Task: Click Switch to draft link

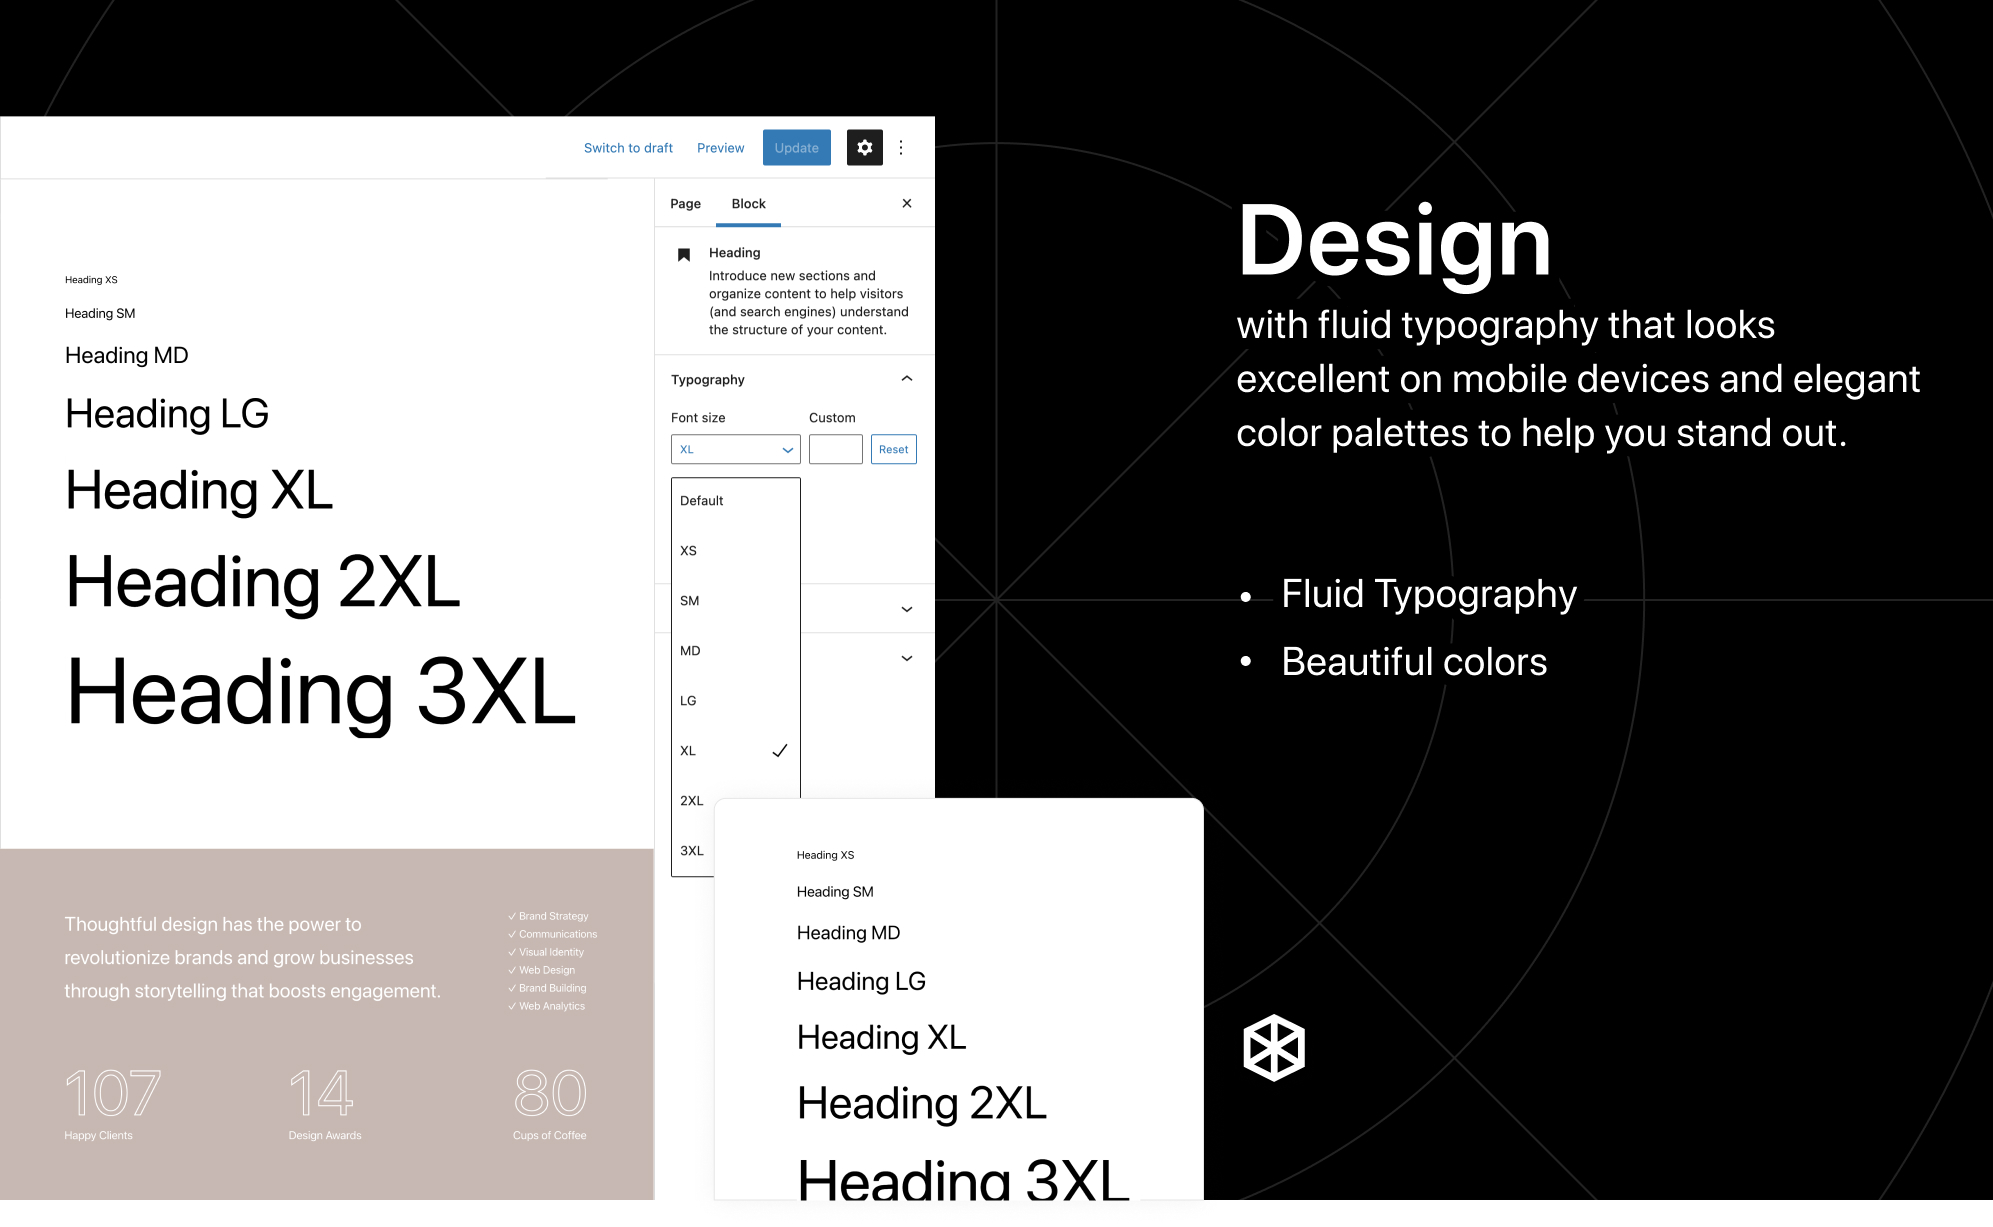Action: click(629, 147)
